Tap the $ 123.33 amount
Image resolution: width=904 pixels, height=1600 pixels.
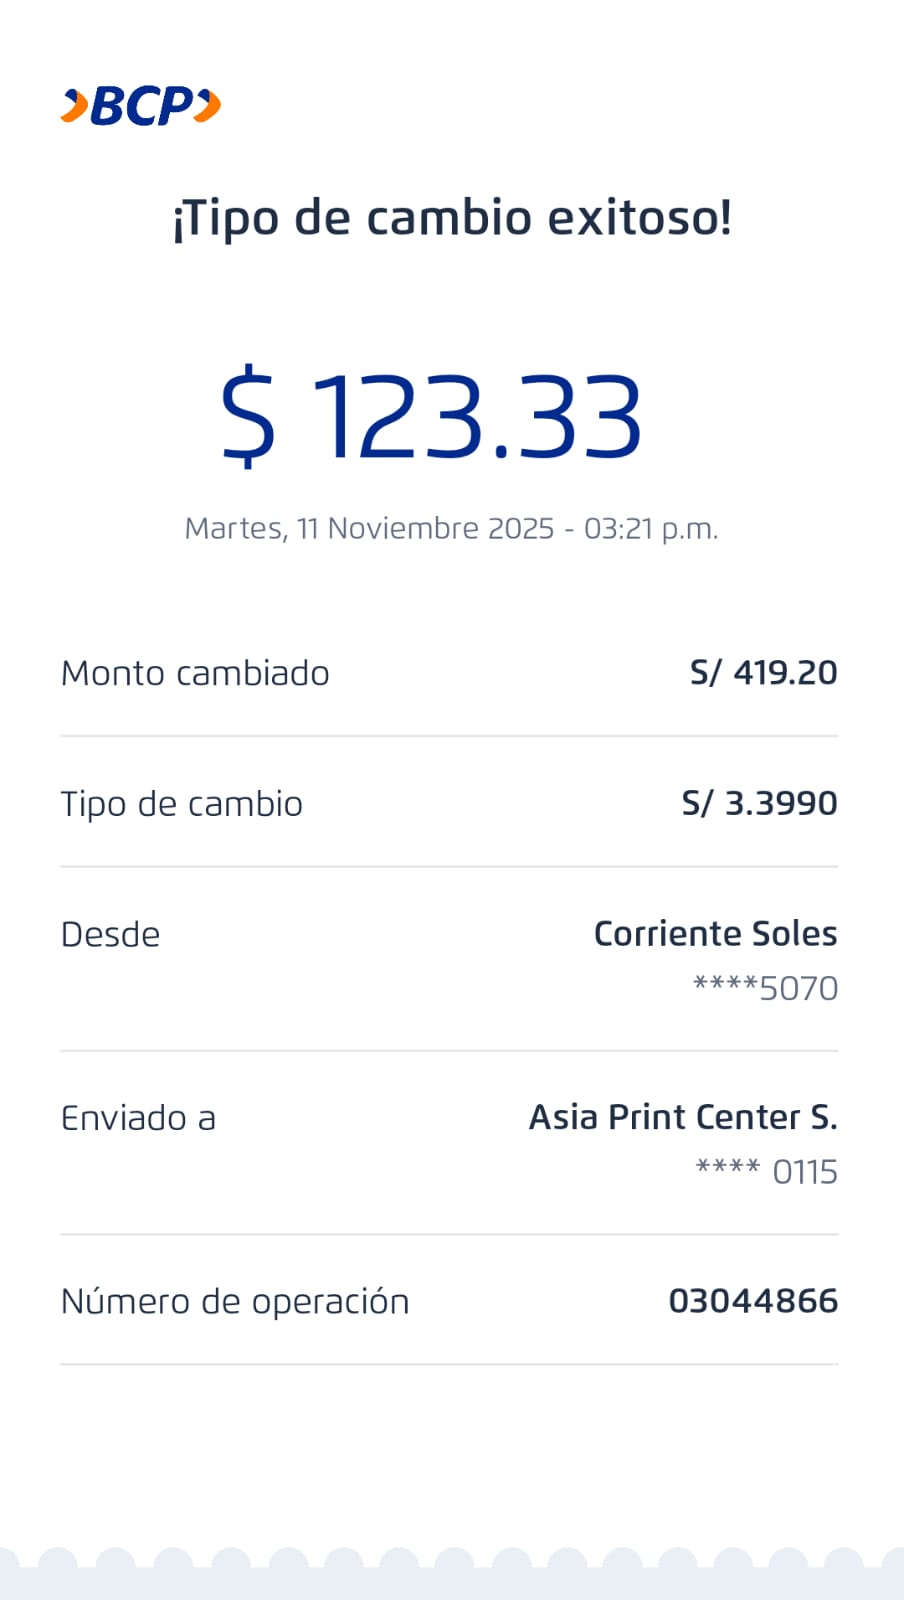click(431, 416)
